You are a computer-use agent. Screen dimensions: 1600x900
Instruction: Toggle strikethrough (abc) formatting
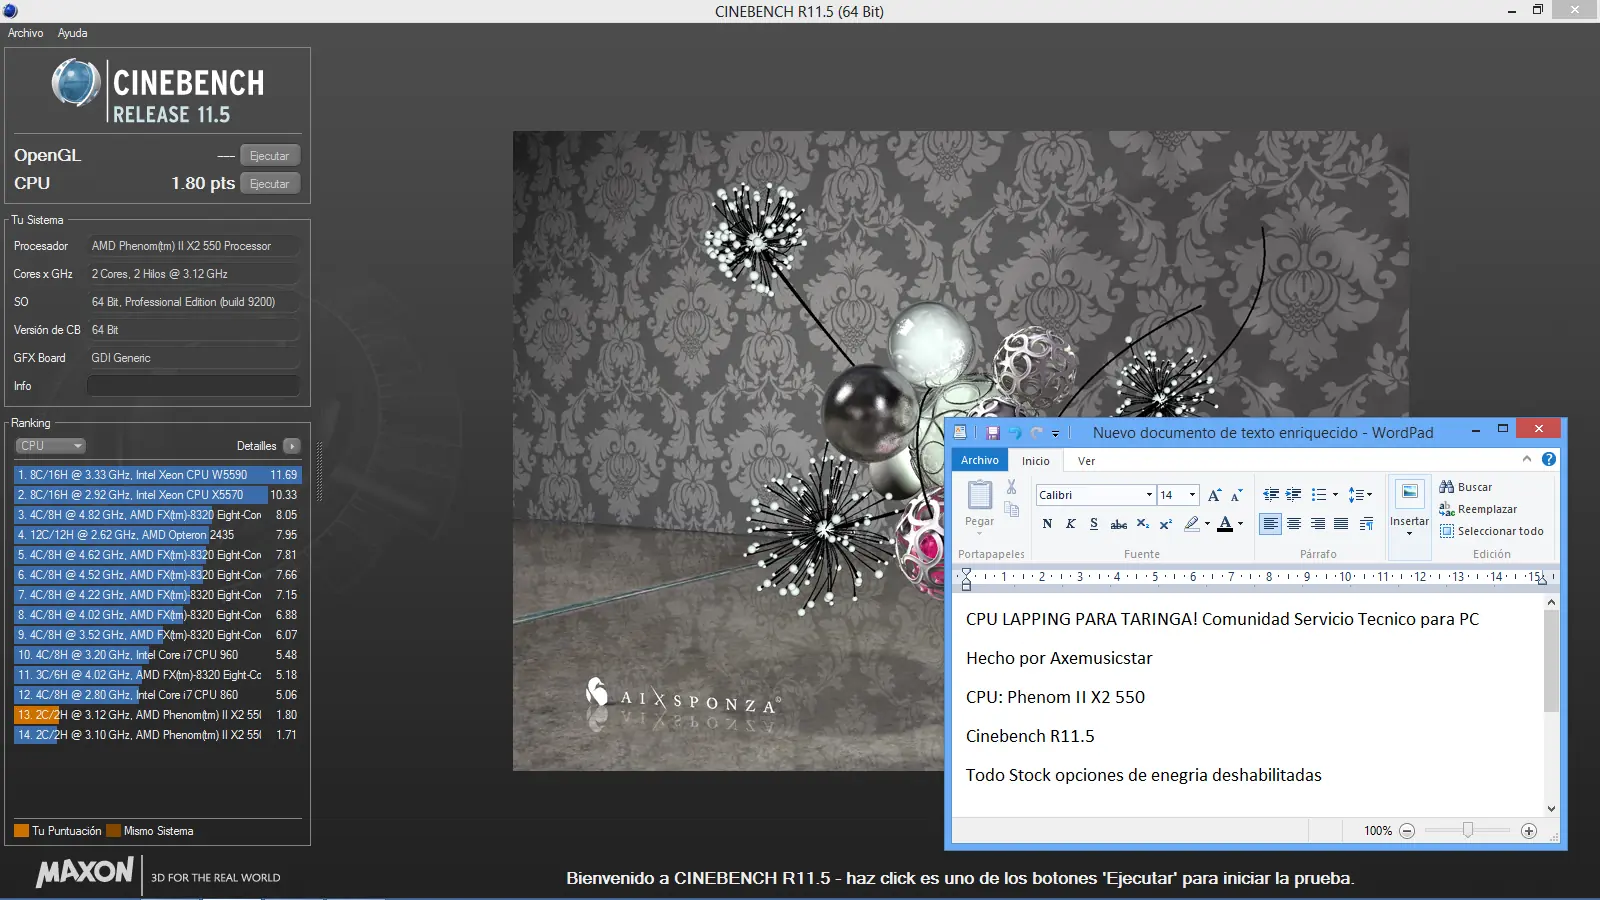tap(1119, 524)
